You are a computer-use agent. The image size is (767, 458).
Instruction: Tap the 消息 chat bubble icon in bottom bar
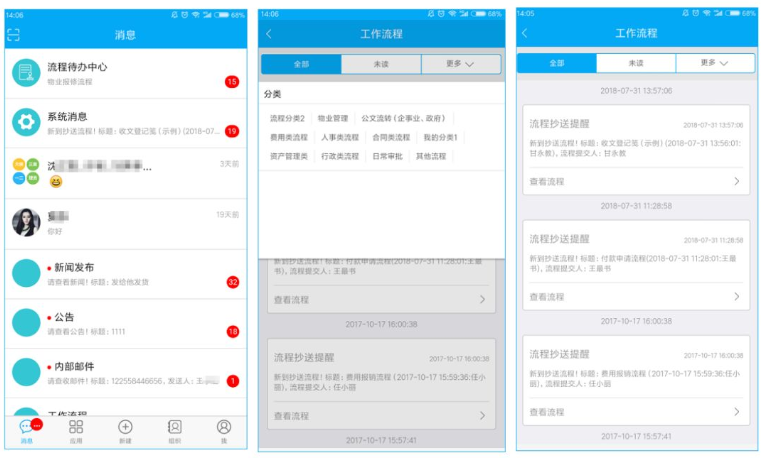click(27, 430)
